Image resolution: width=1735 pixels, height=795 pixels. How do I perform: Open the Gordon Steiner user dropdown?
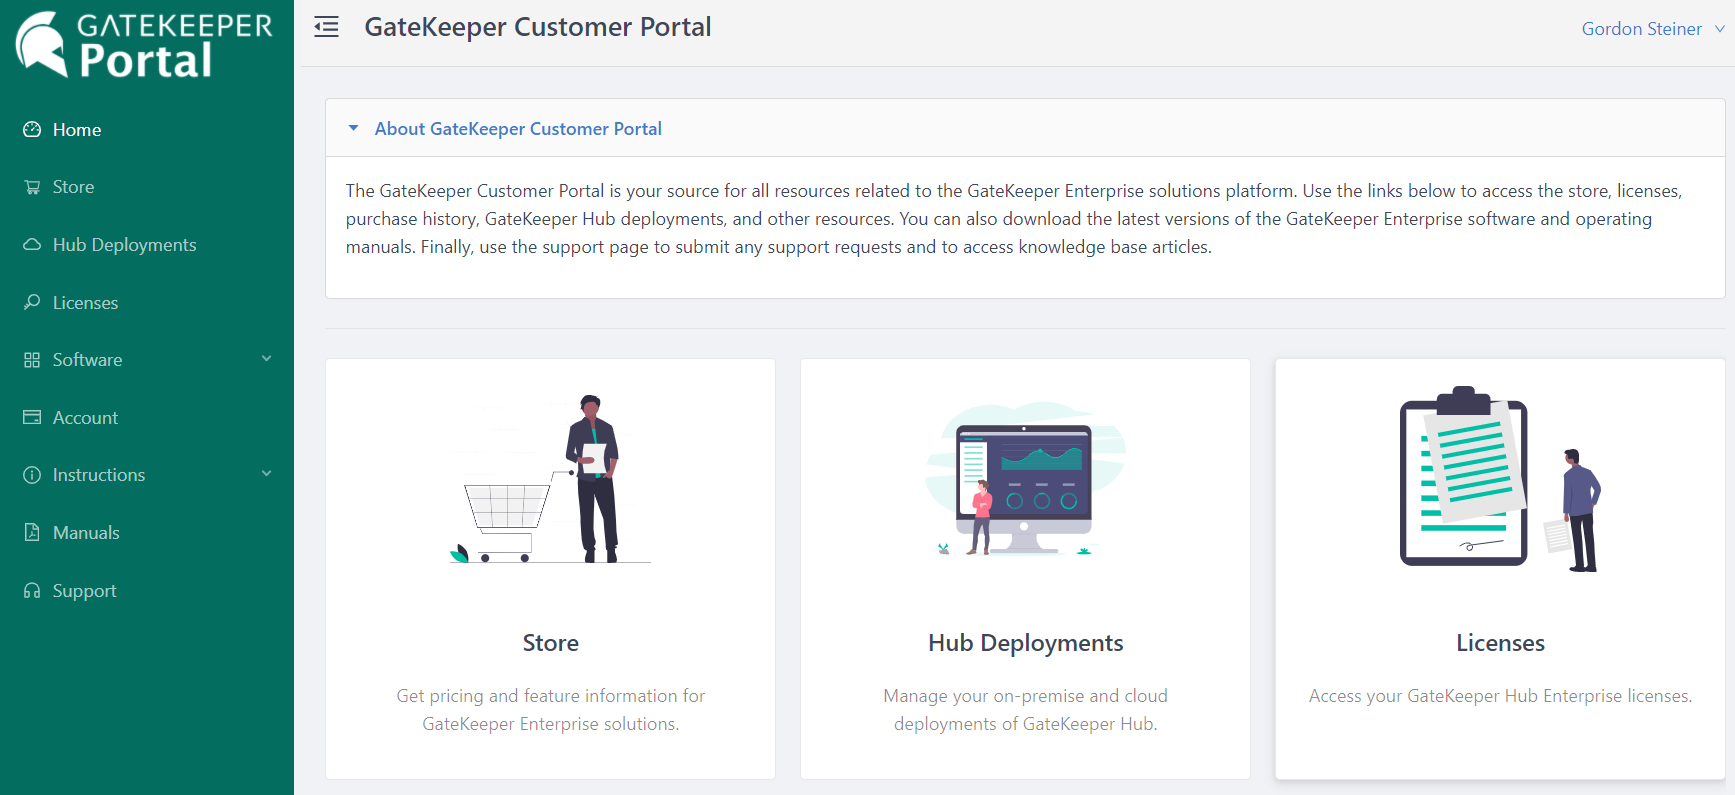[1651, 29]
